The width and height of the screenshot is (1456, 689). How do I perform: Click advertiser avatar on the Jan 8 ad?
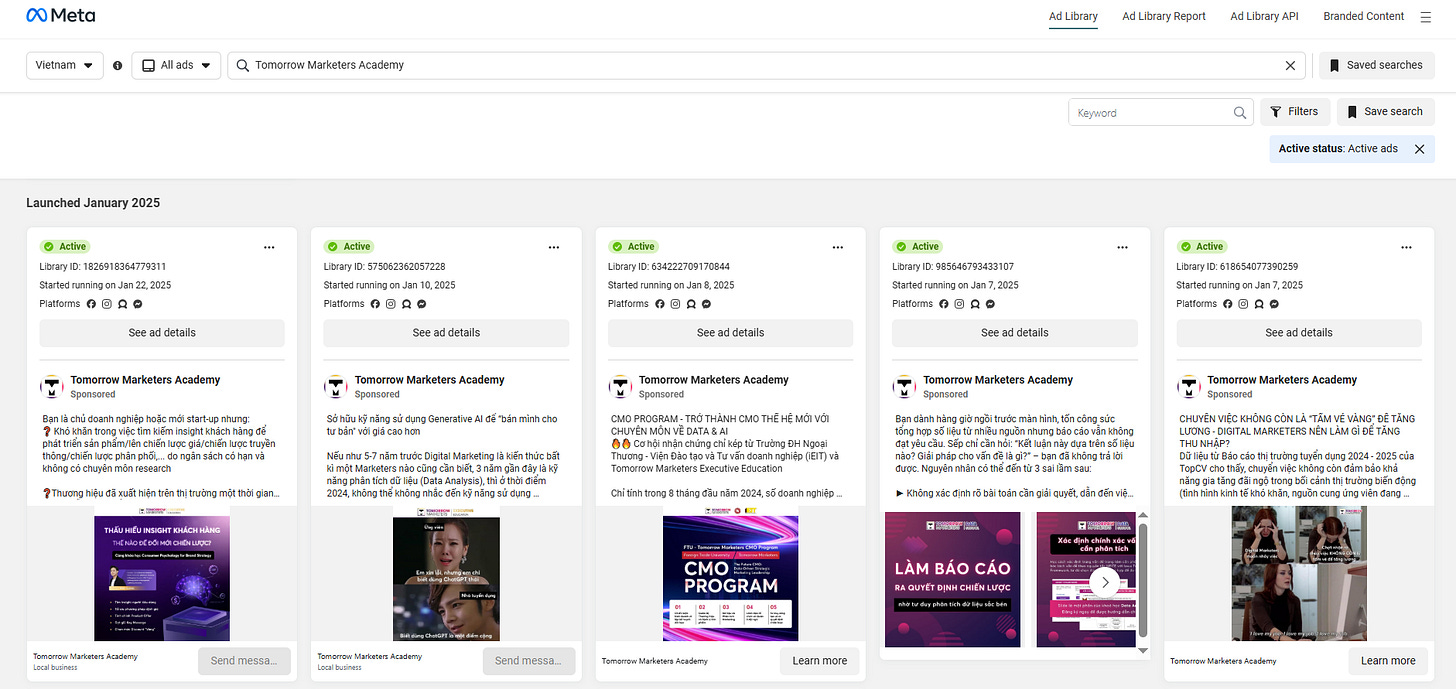click(620, 387)
